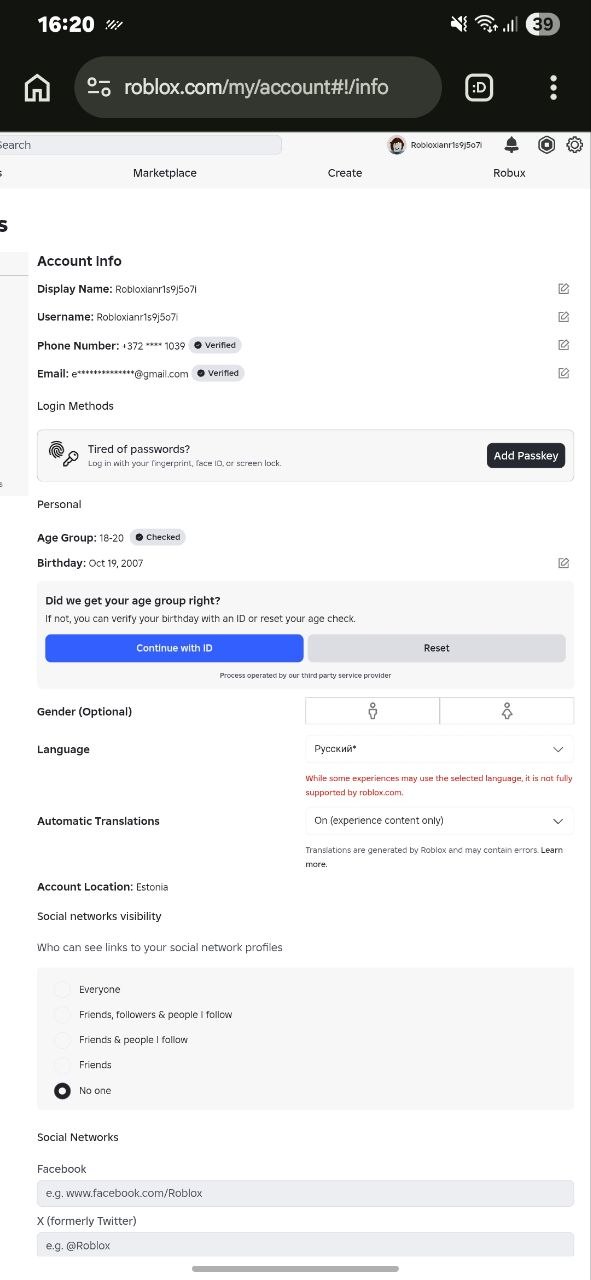Tap the browser home icon
Viewport: 591px width, 1280px height.
(37, 88)
